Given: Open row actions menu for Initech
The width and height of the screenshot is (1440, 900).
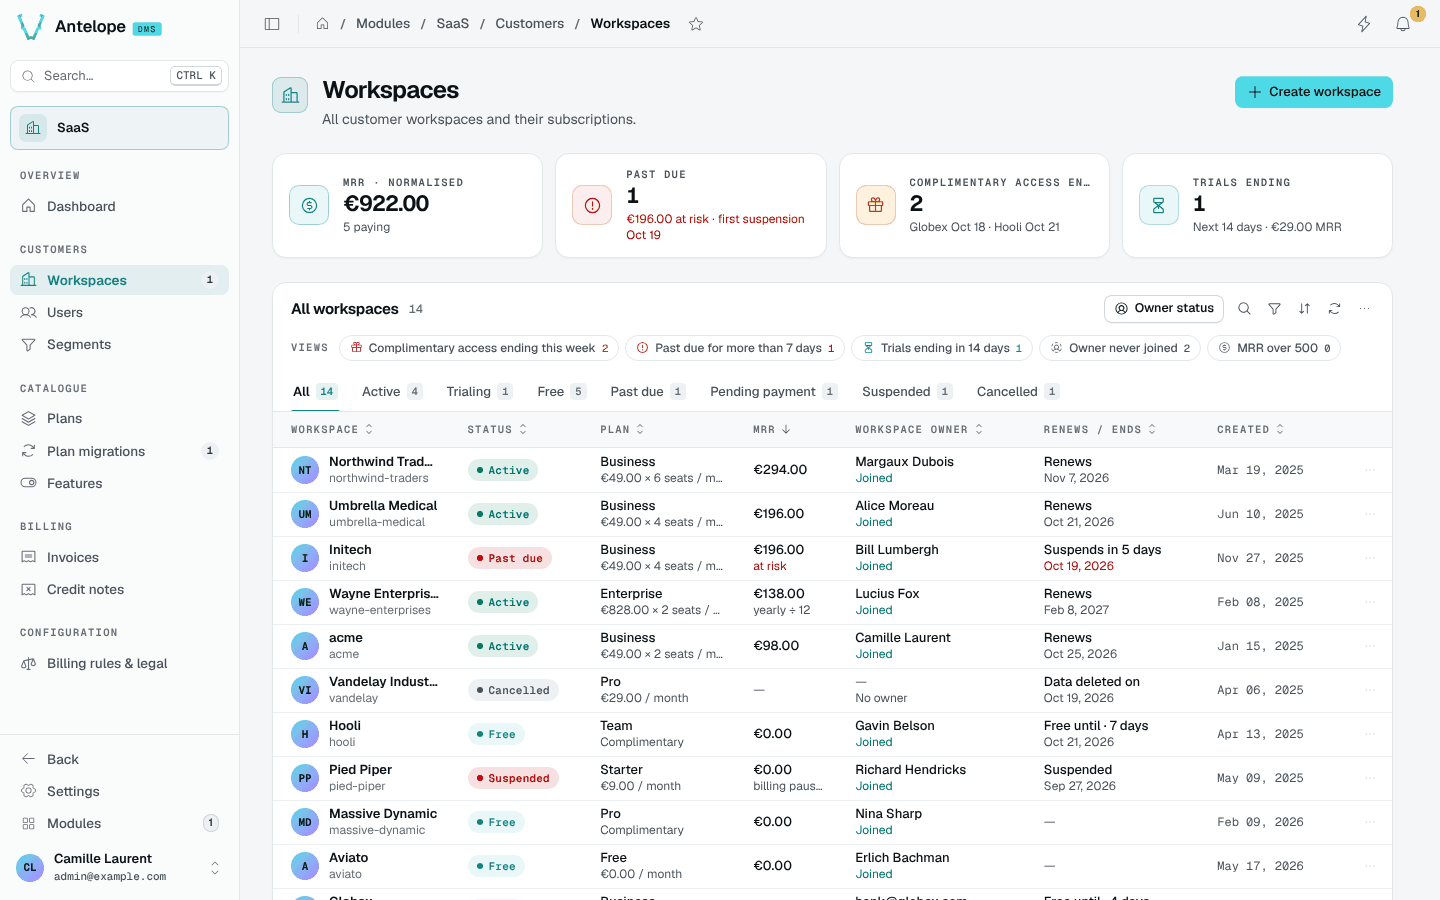Looking at the screenshot, I should point(1370,558).
